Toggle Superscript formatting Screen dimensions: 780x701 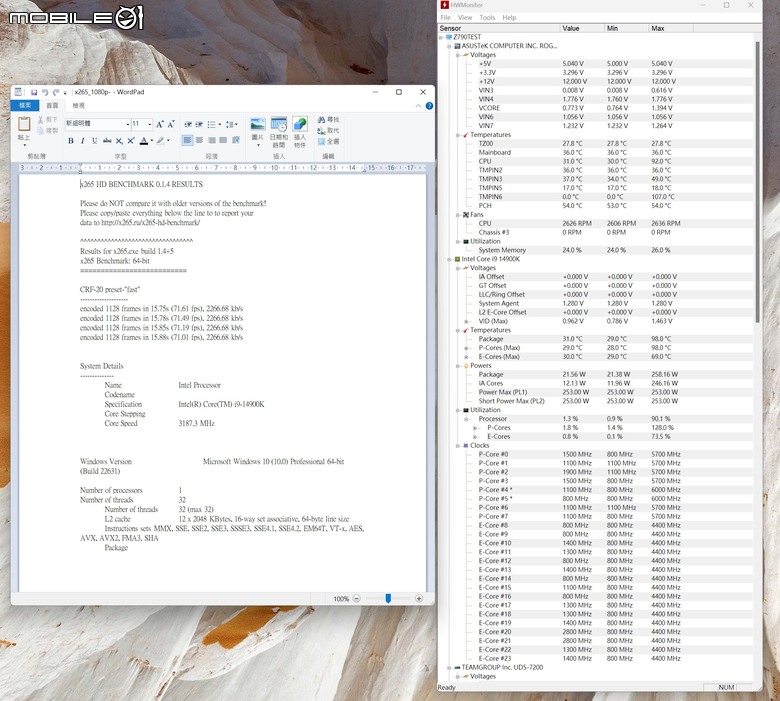pos(131,141)
